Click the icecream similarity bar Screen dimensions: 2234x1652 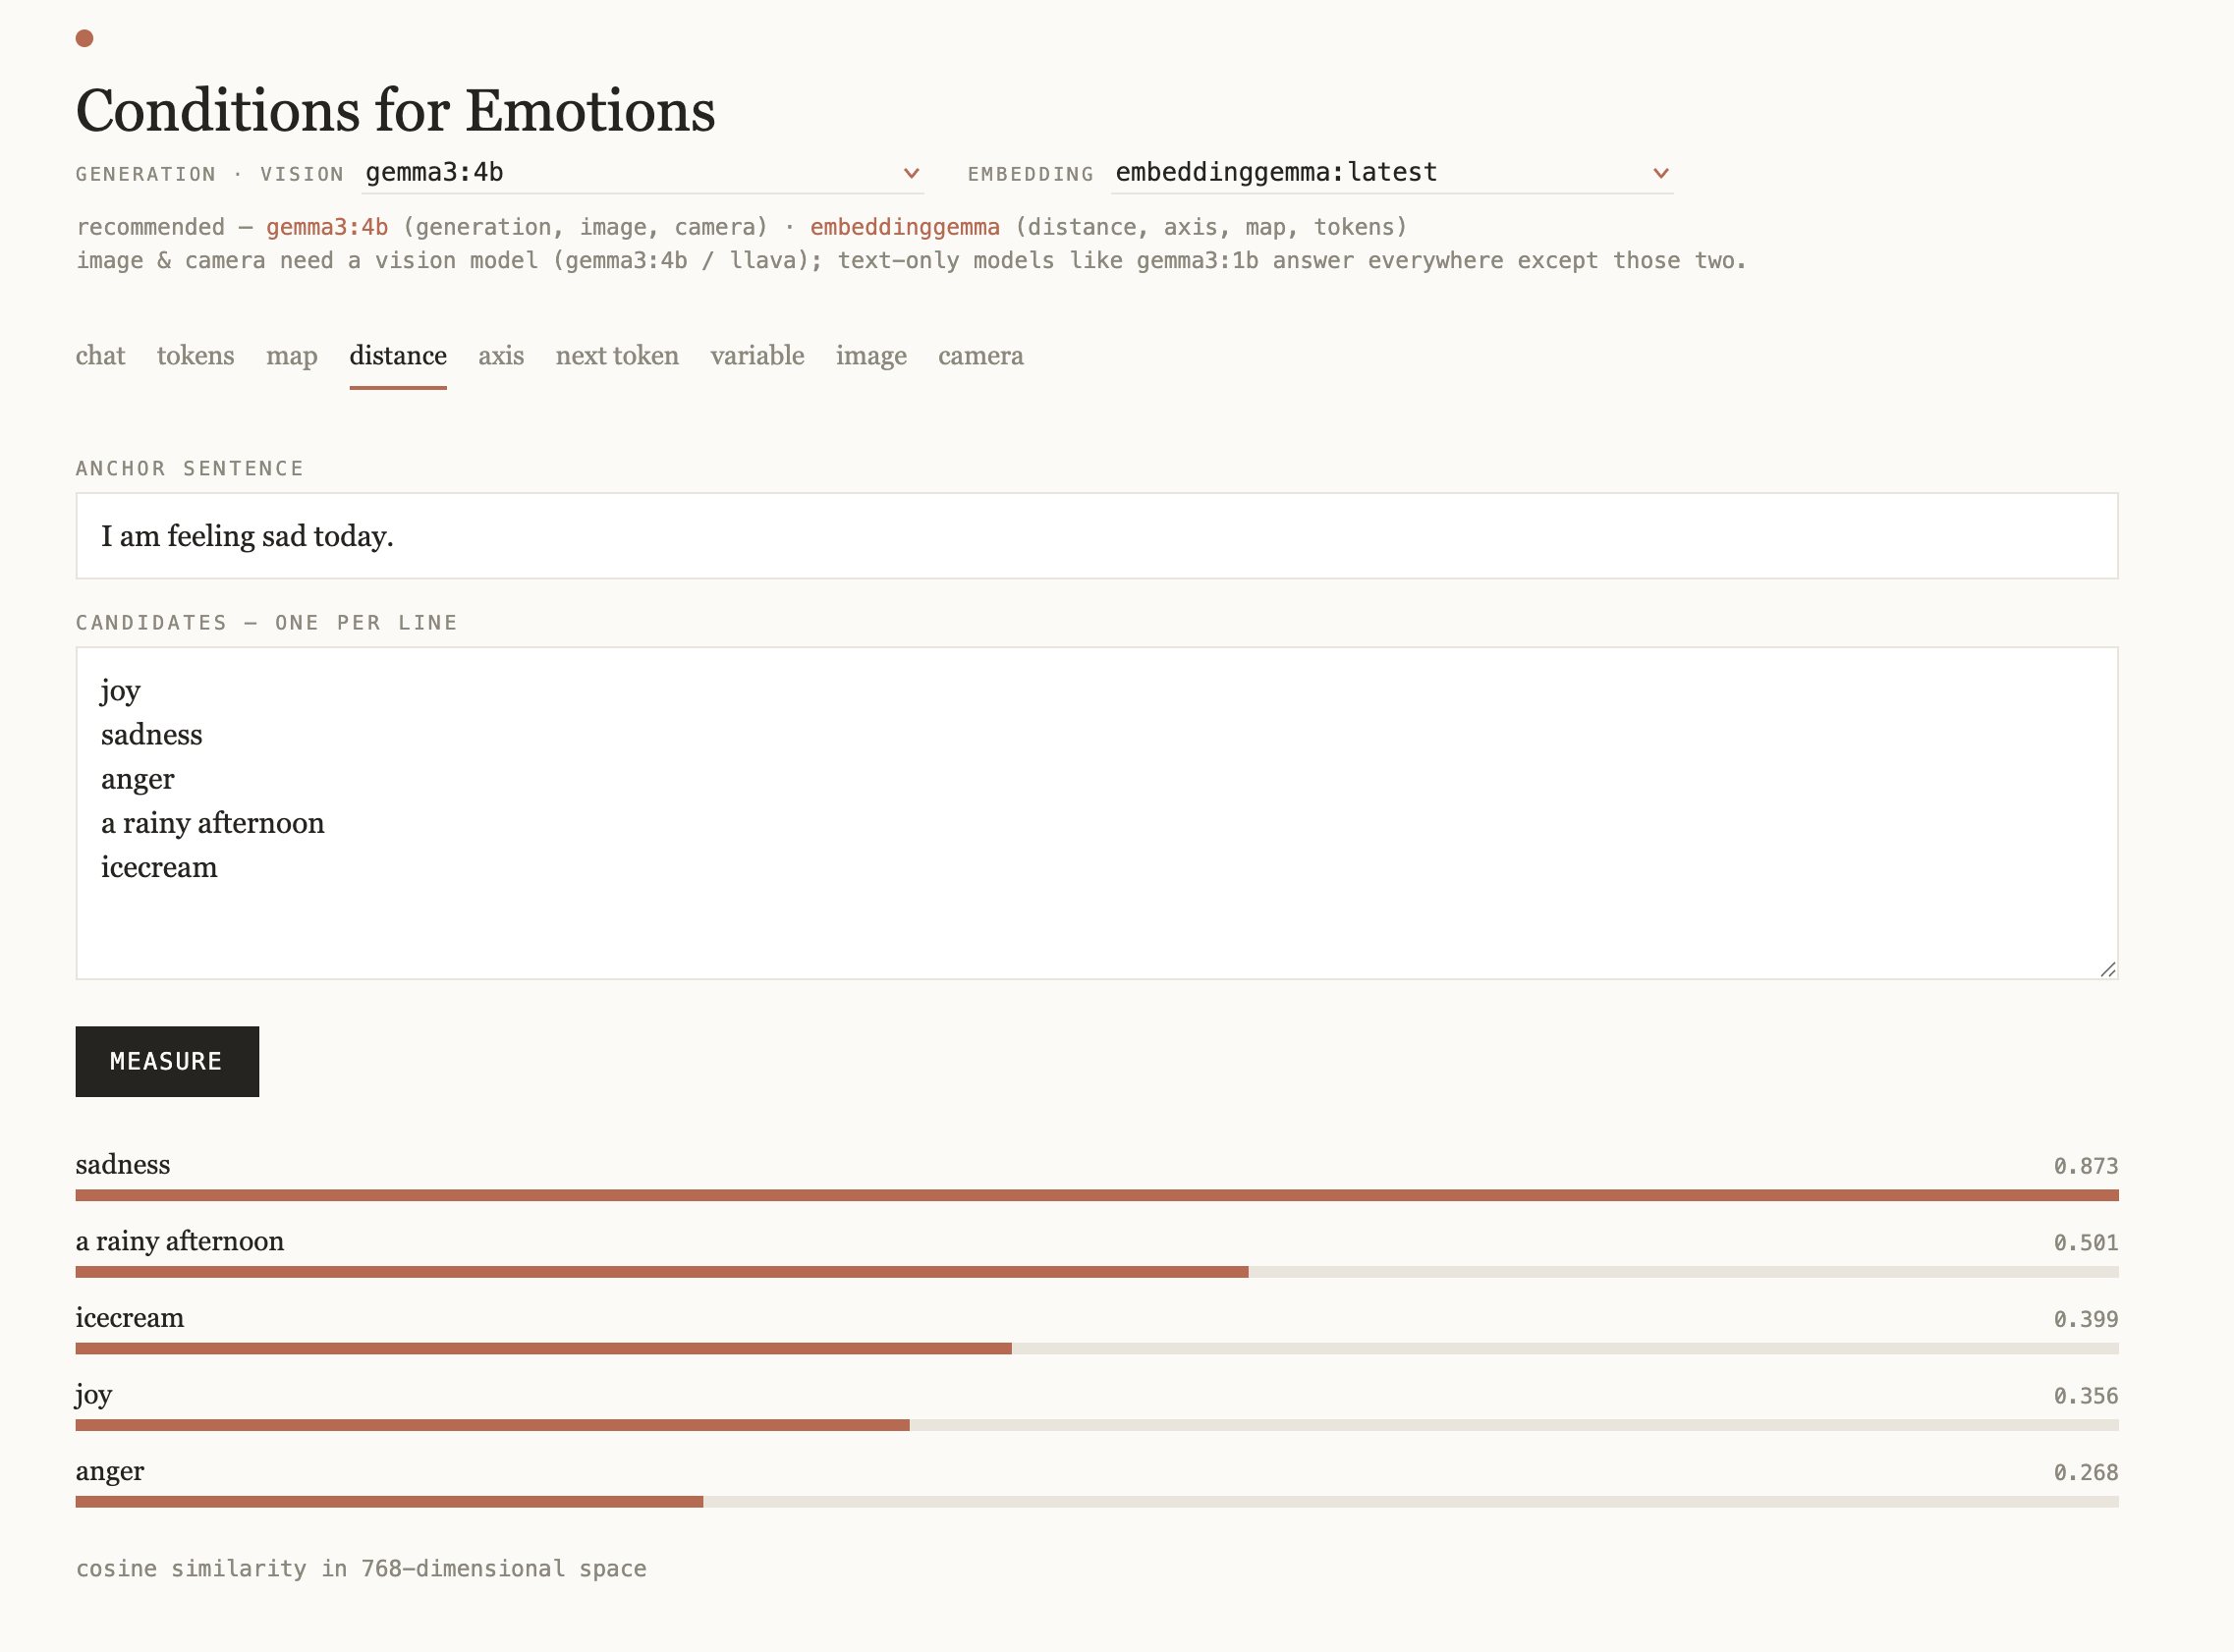1097,1349
